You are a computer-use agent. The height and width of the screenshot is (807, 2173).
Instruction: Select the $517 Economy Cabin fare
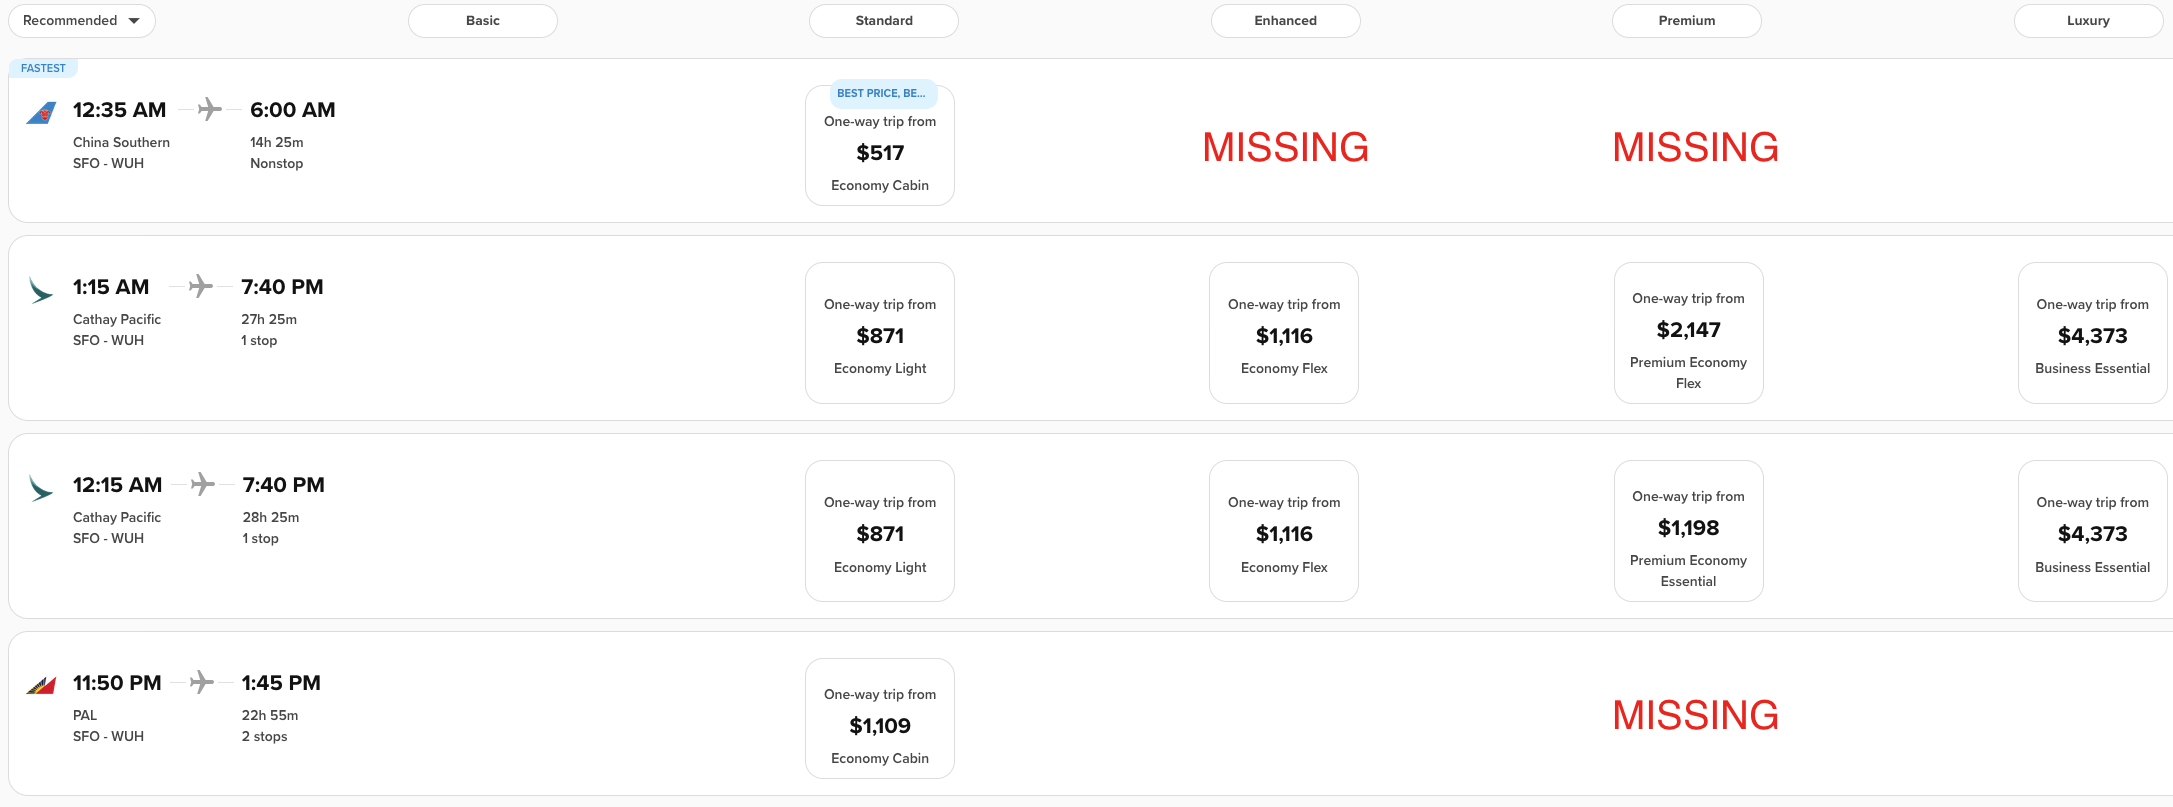880,153
